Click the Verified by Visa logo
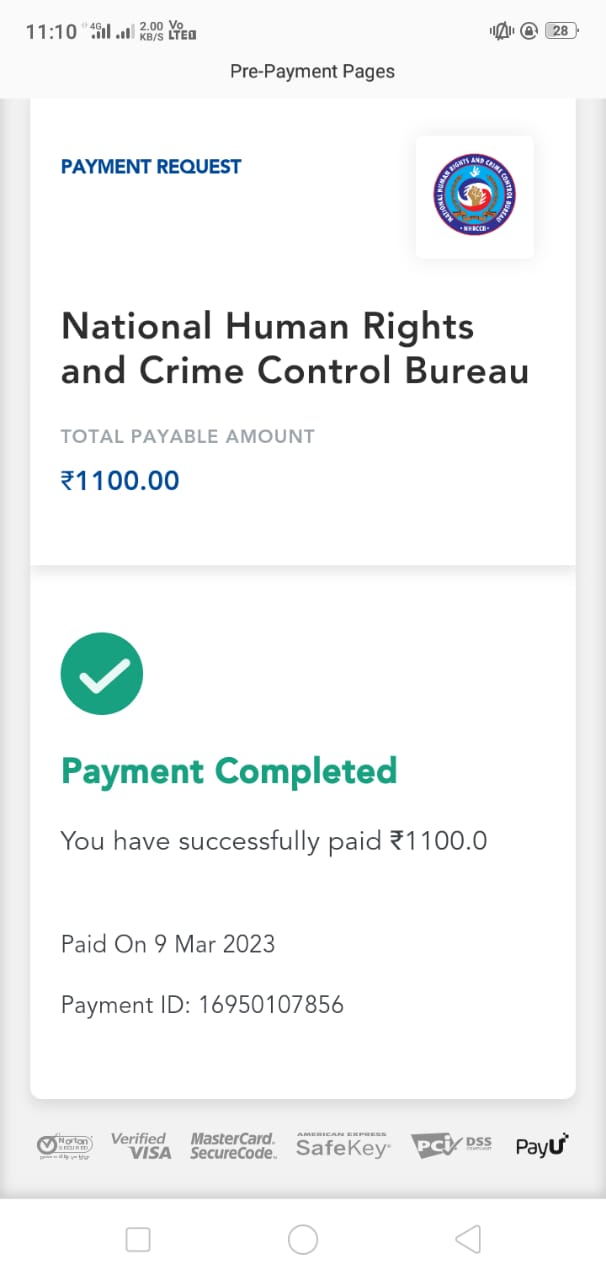Image resolution: width=606 pixels, height=1280 pixels. tap(141, 1146)
